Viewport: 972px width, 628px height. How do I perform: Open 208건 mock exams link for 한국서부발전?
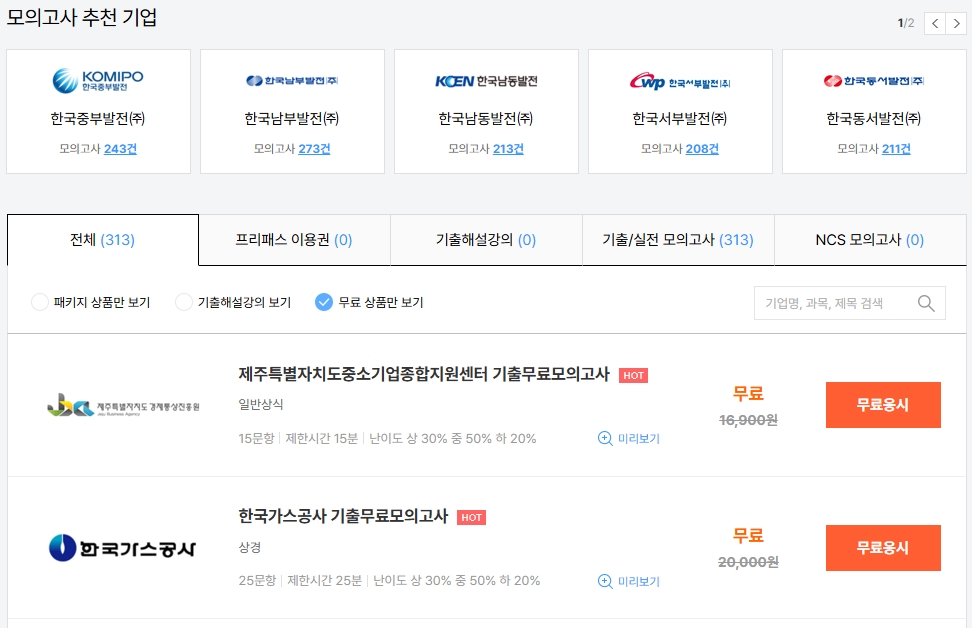tap(702, 149)
